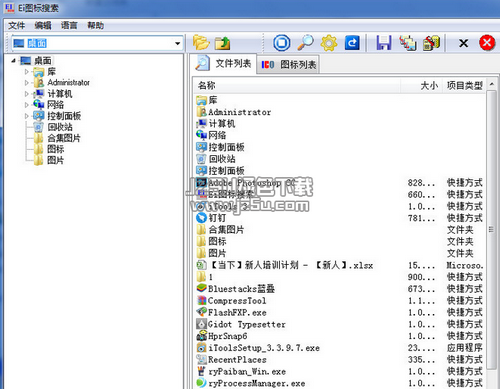Click the yellow folder export icon
The image size is (500, 389).
431,43
